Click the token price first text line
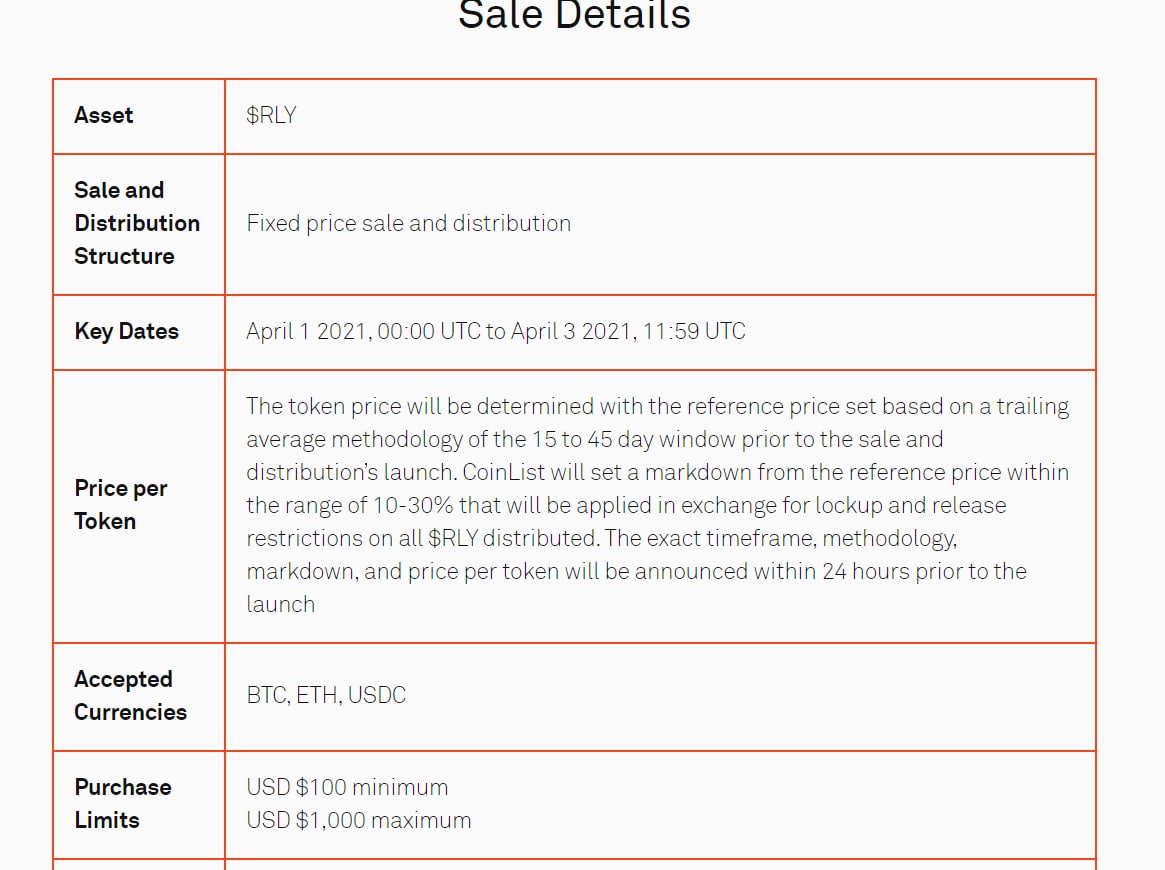 tap(658, 406)
